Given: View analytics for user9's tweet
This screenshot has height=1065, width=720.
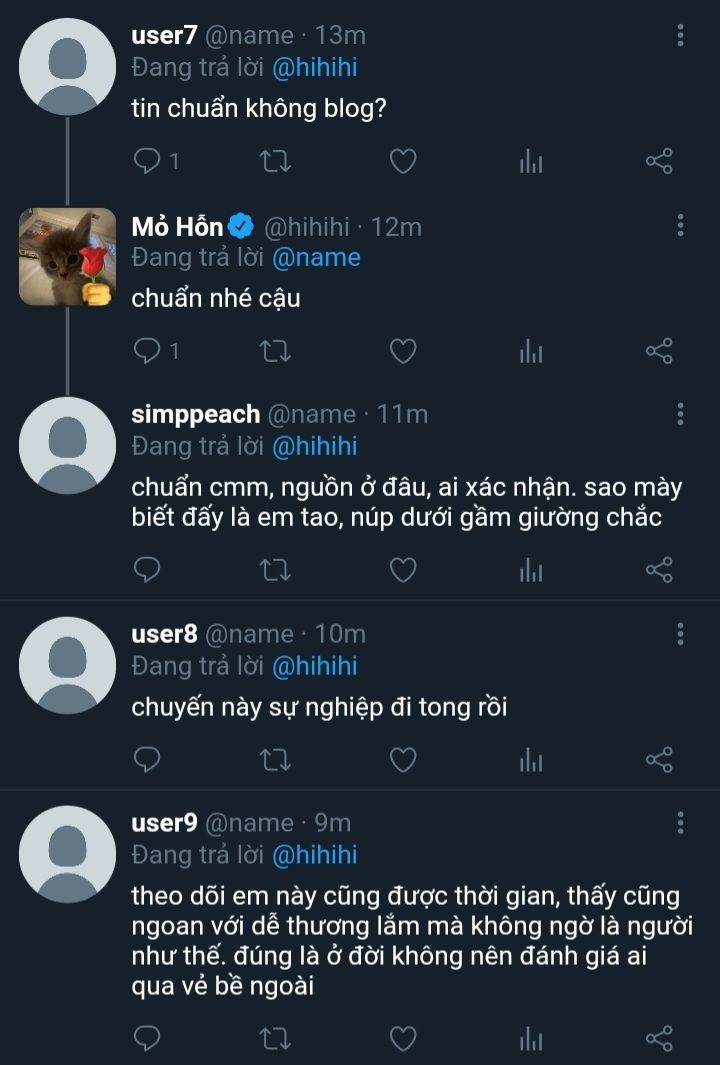Looking at the screenshot, I should point(531,1040).
